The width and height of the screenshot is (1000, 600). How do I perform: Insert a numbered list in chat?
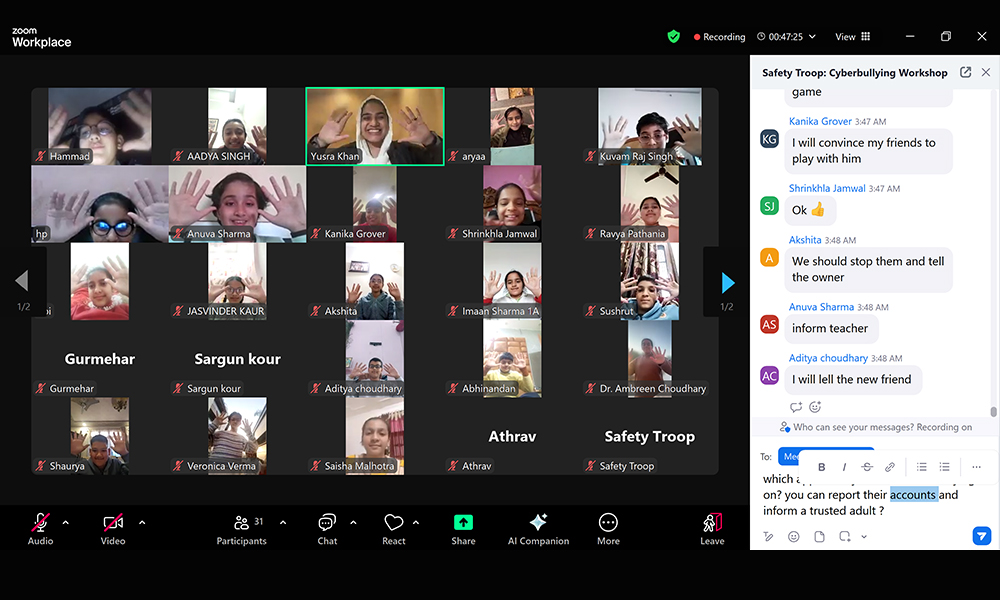pyautogui.click(x=945, y=467)
